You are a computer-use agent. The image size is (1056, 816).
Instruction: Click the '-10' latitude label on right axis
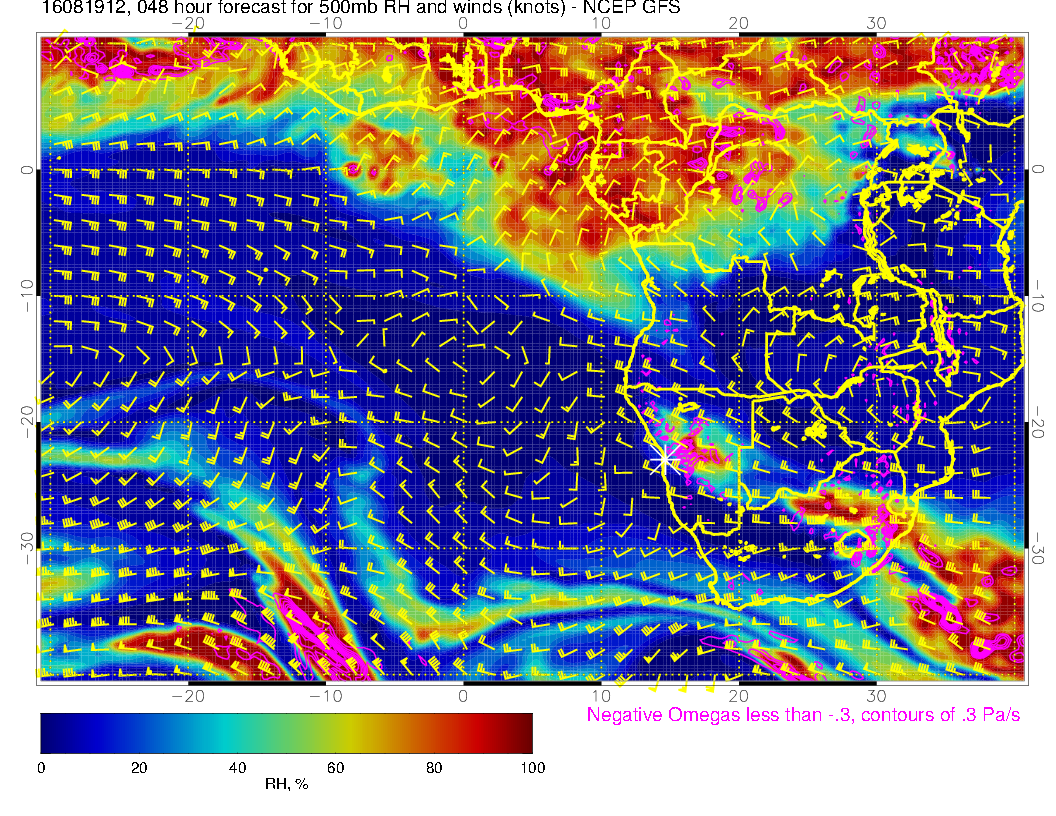pos(1039,296)
